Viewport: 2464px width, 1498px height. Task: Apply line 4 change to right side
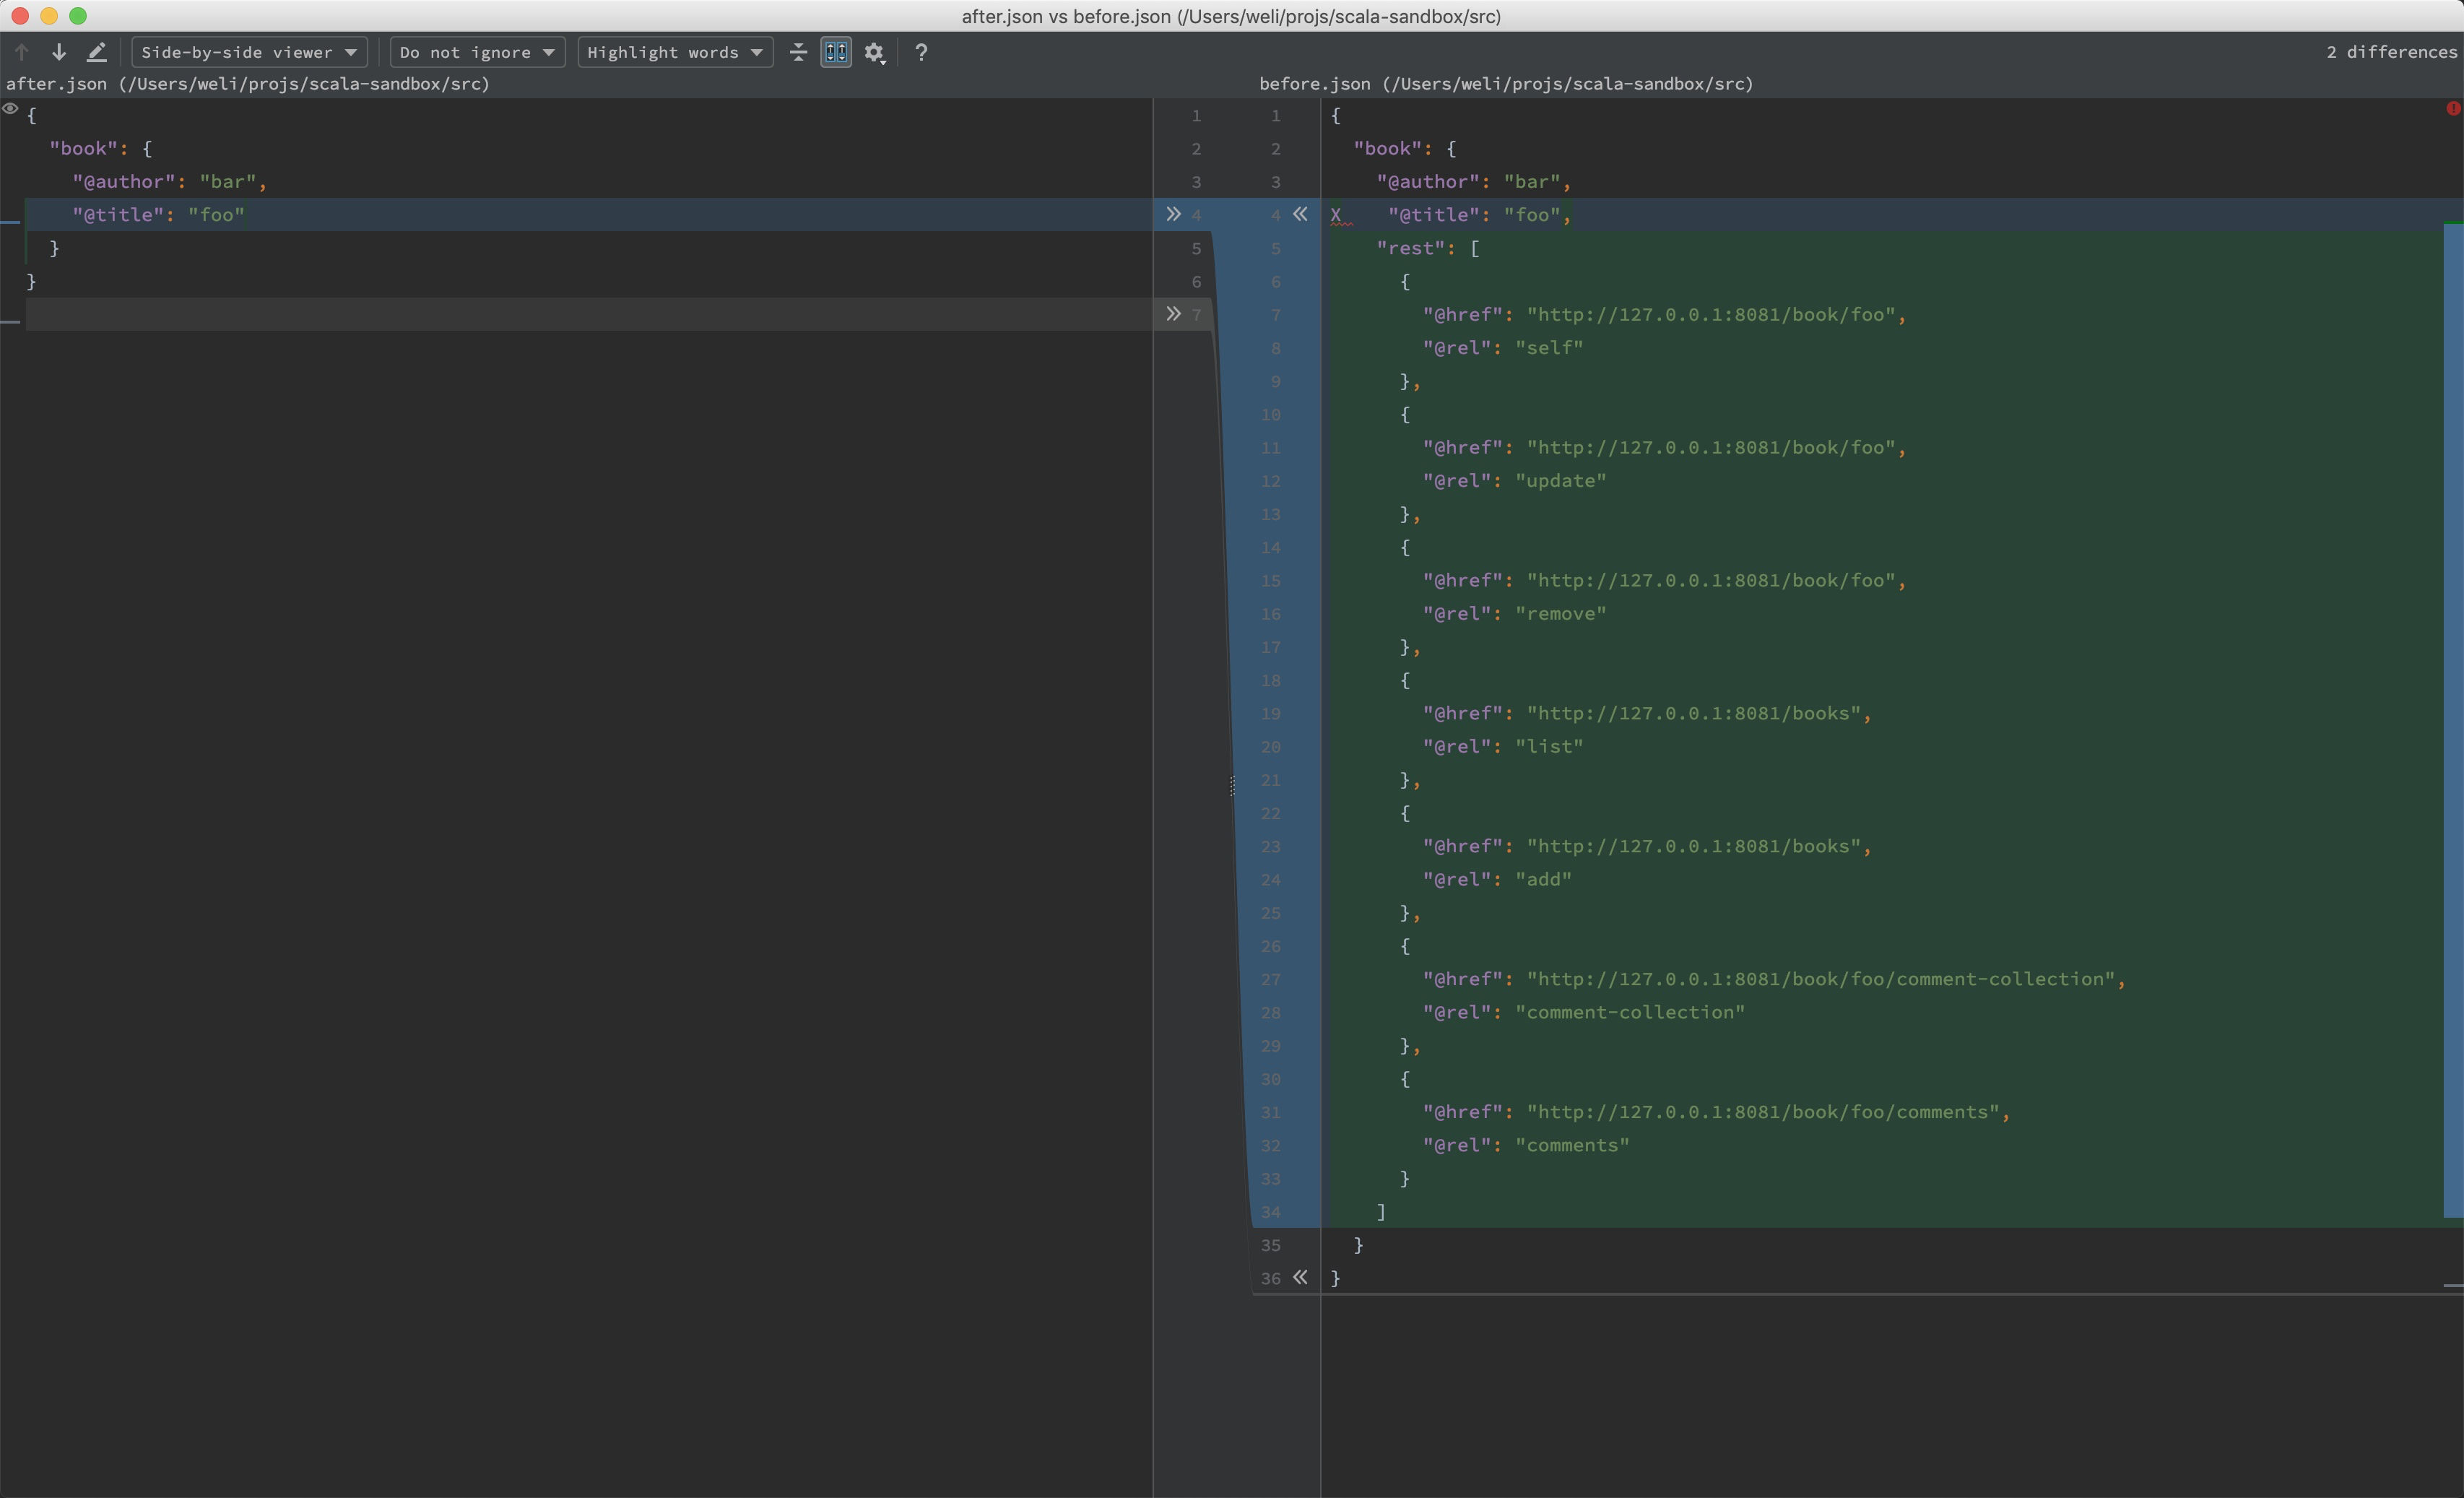point(1173,214)
